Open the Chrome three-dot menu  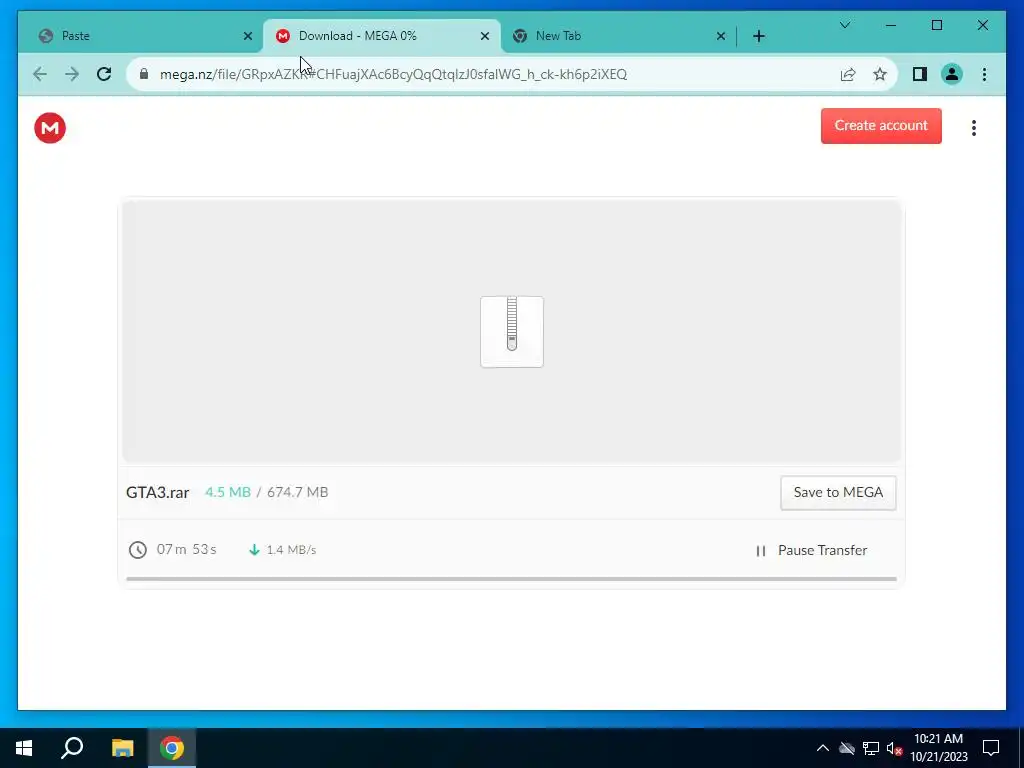click(x=984, y=74)
